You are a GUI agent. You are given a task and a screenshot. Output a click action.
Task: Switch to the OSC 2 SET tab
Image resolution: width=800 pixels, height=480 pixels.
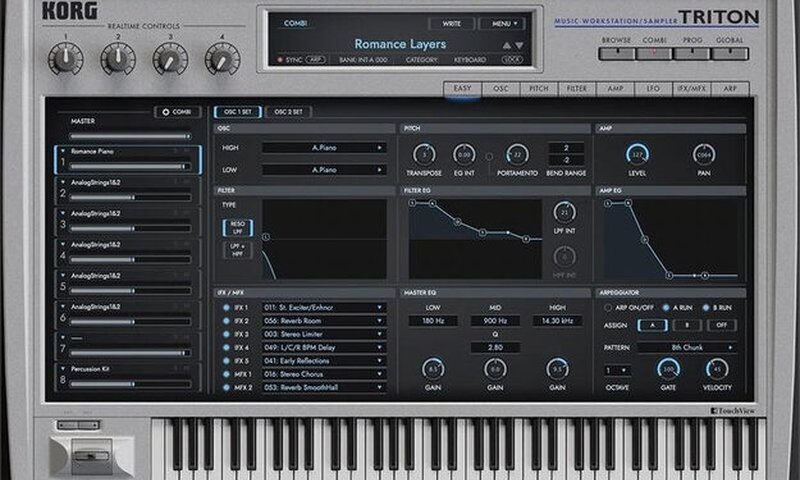288,112
